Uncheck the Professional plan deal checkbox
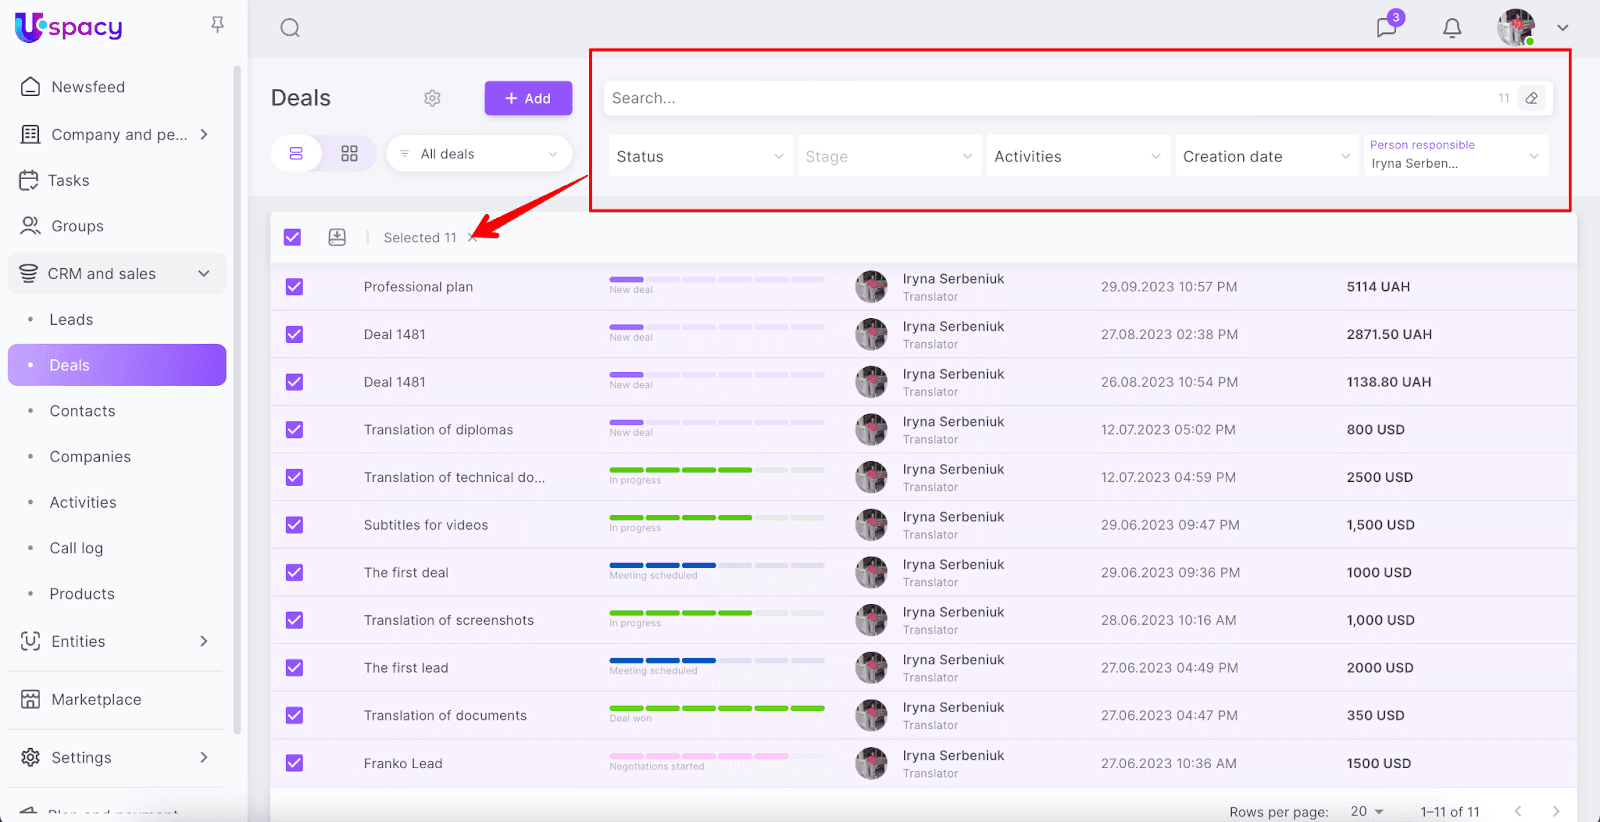This screenshot has width=1600, height=822. coord(294,287)
